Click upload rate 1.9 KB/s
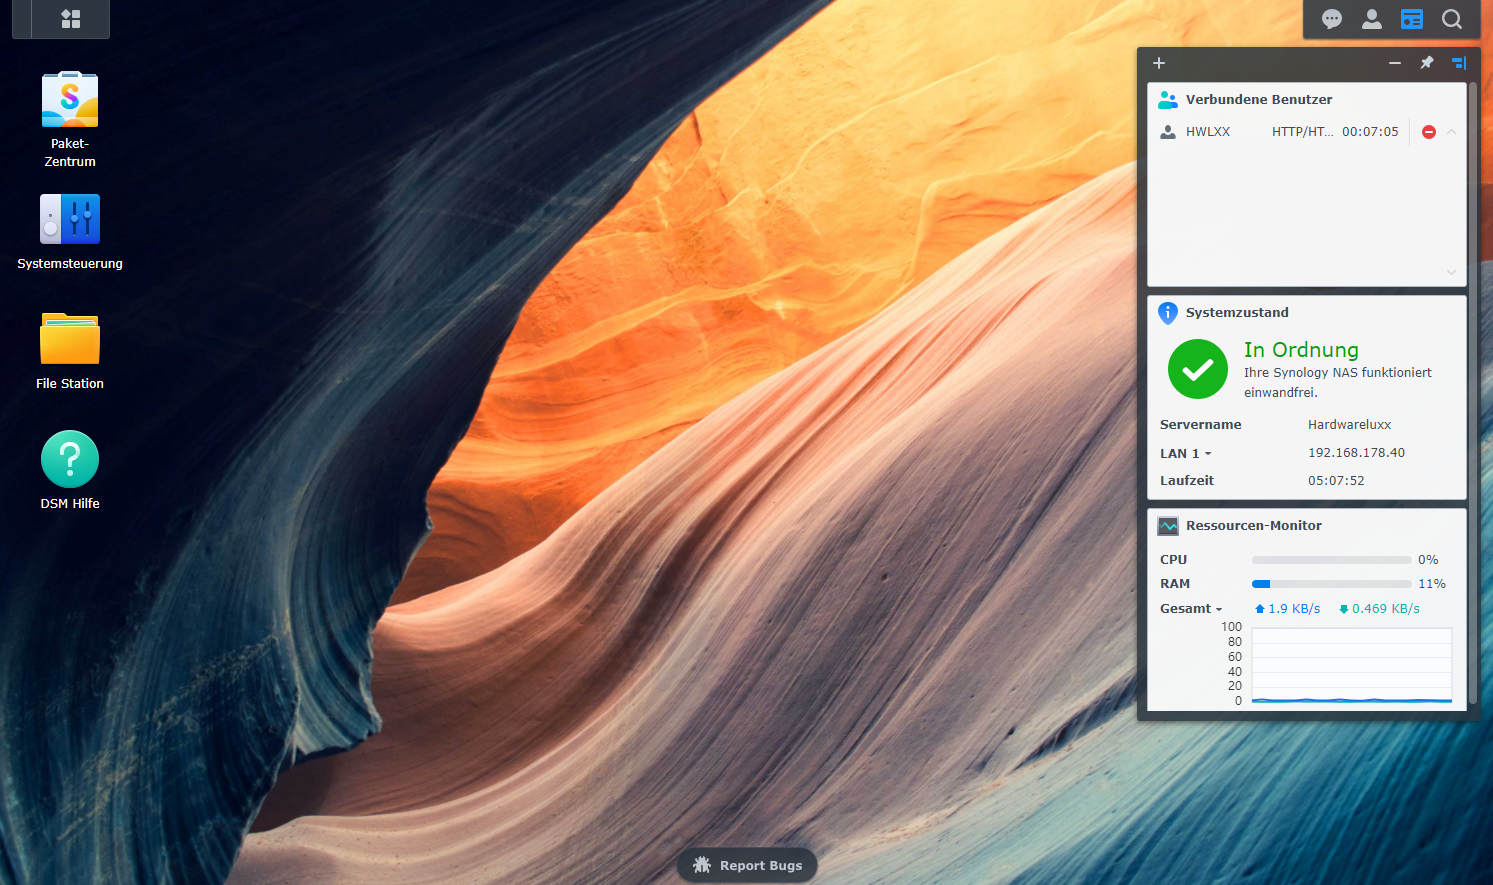The height and width of the screenshot is (885, 1493). 1287,609
